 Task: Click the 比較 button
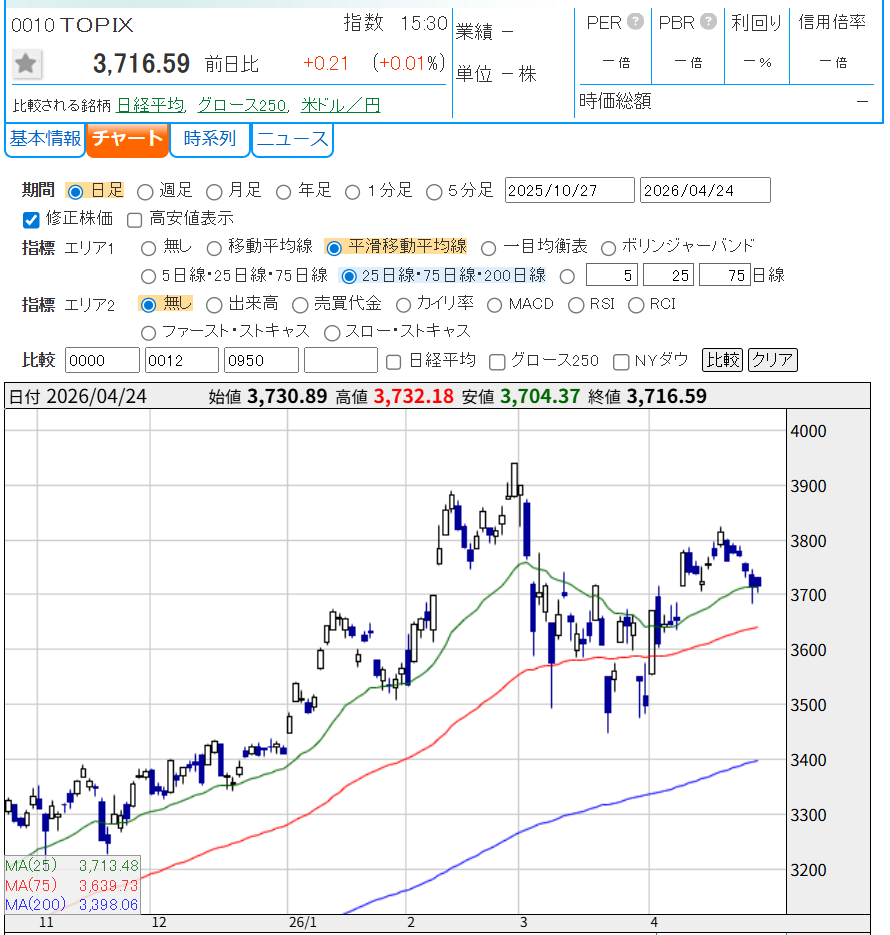click(x=722, y=360)
